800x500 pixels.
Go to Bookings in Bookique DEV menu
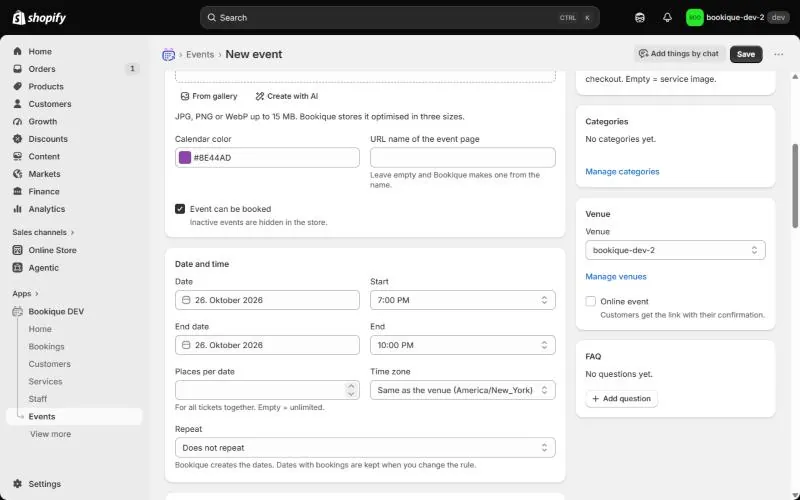pyautogui.click(x=46, y=346)
